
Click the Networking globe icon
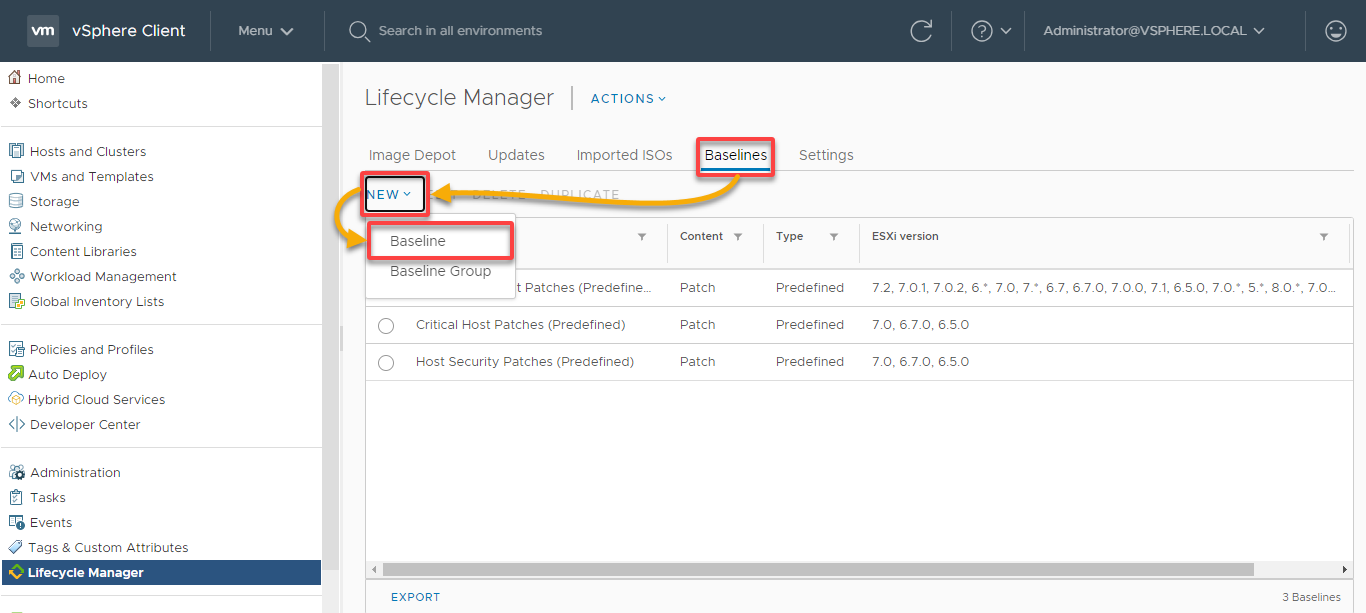point(16,226)
